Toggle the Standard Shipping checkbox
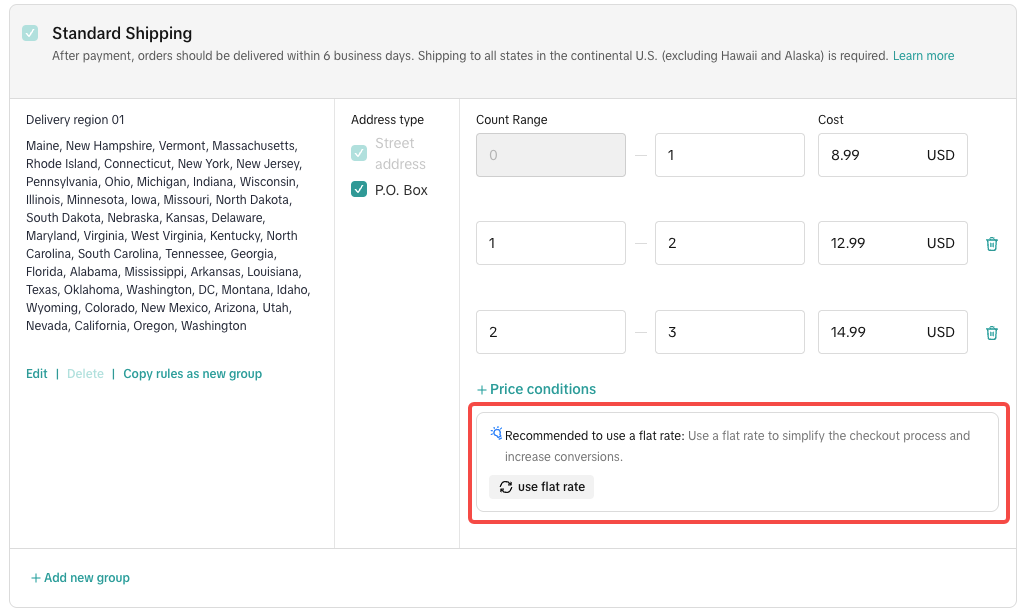The width and height of the screenshot is (1020, 608). [x=31, y=34]
